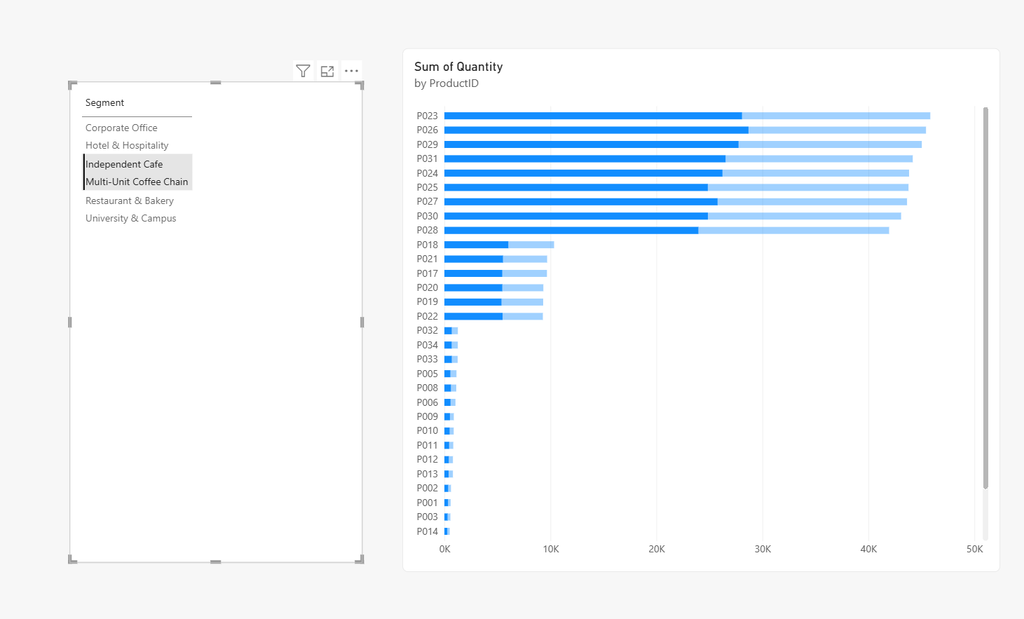1024x619 pixels.
Task: Click the P008 product label
Action: [x=427, y=388]
